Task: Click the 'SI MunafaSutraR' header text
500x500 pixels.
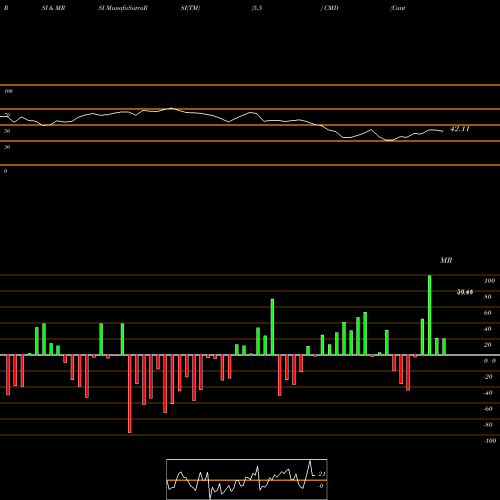Action: (x=123, y=8)
